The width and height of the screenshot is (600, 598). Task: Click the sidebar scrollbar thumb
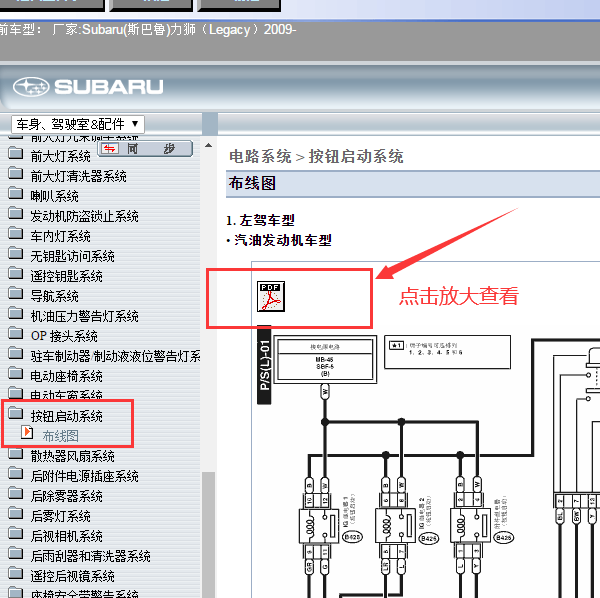pyautogui.click(x=209, y=534)
